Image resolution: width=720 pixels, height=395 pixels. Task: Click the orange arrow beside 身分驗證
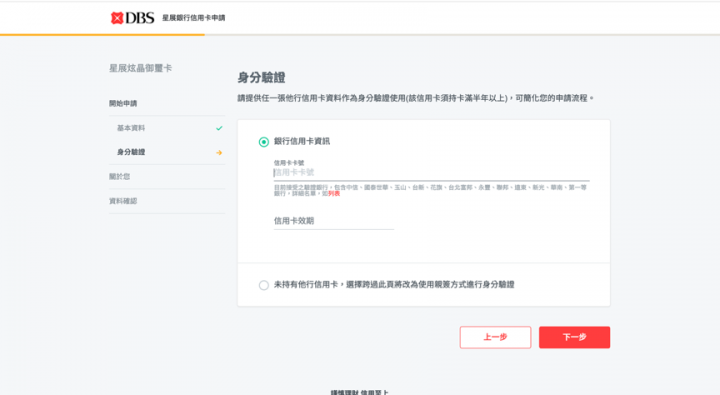pos(219,152)
